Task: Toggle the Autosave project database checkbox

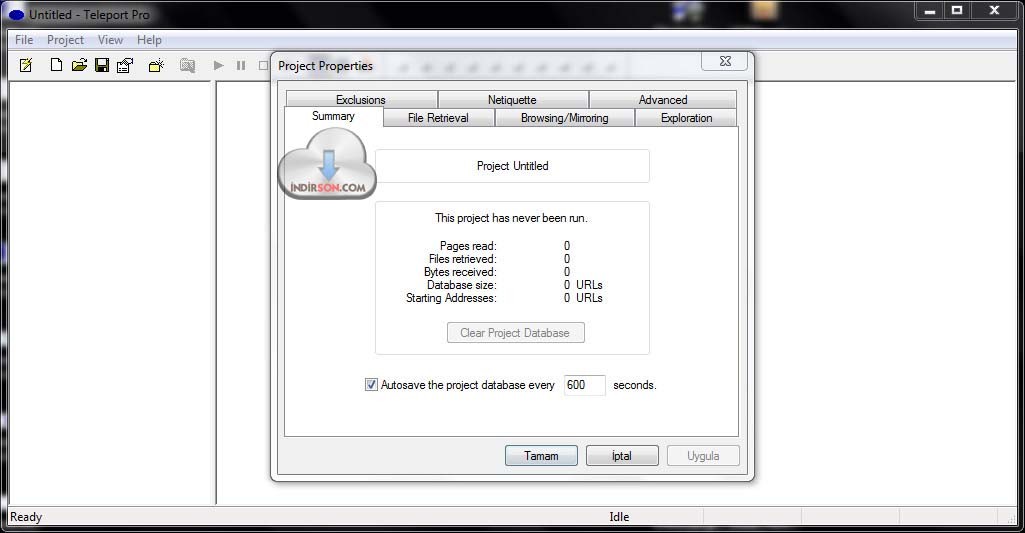Action: [371, 385]
